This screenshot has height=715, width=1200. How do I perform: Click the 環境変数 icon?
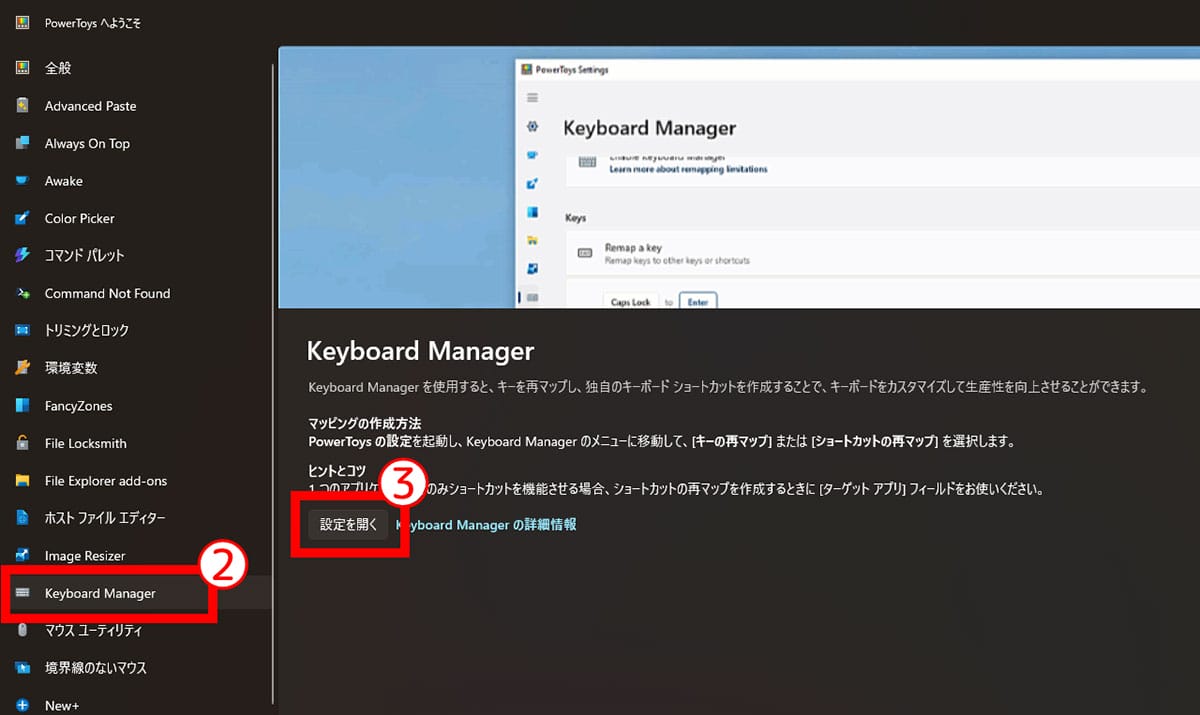click(x=23, y=368)
